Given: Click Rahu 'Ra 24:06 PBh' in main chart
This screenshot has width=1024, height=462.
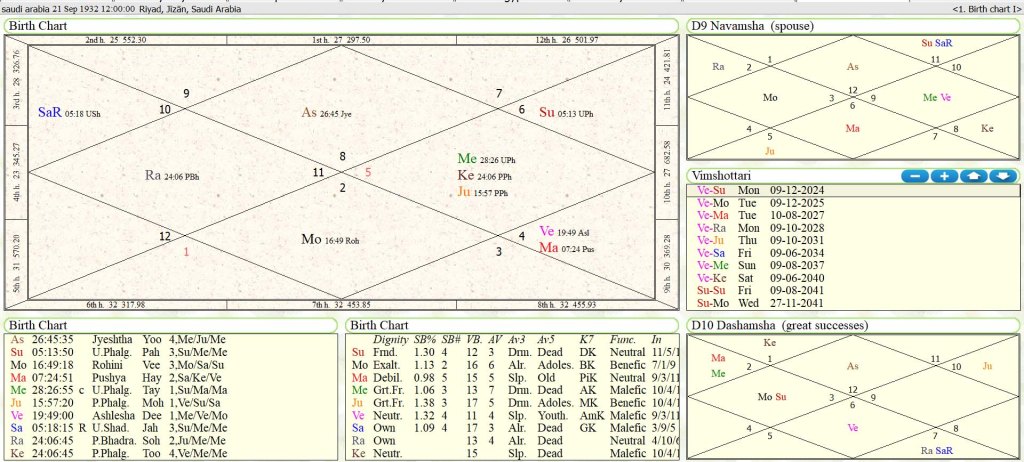Looking at the screenshot, I should point(171,175).
